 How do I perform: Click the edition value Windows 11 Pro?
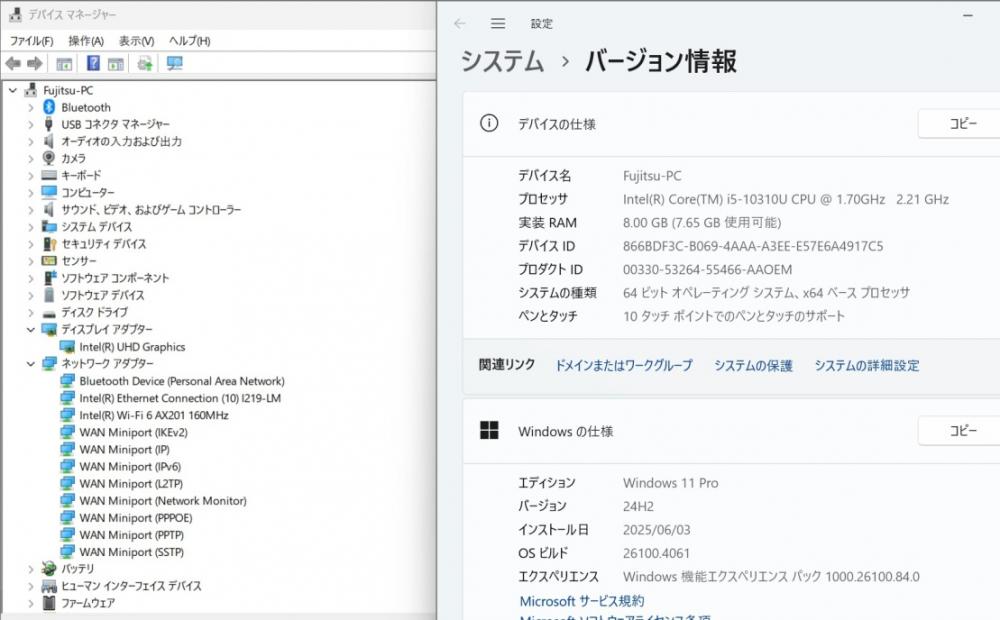670,483
